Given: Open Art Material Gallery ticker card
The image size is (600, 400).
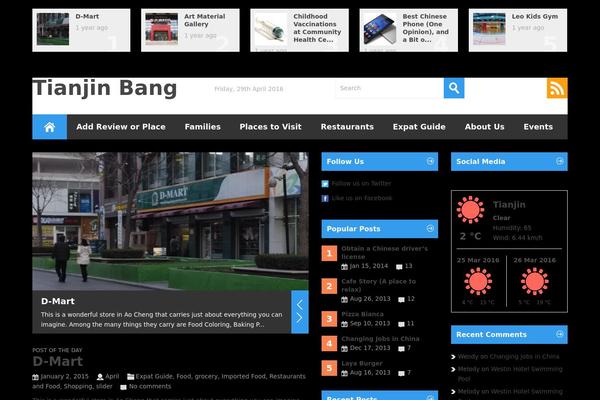Looking at the screenshot, I should coord(190,30).
